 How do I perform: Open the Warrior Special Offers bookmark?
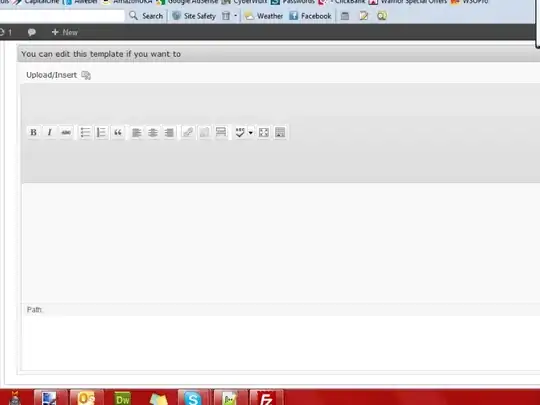(408, 2)
